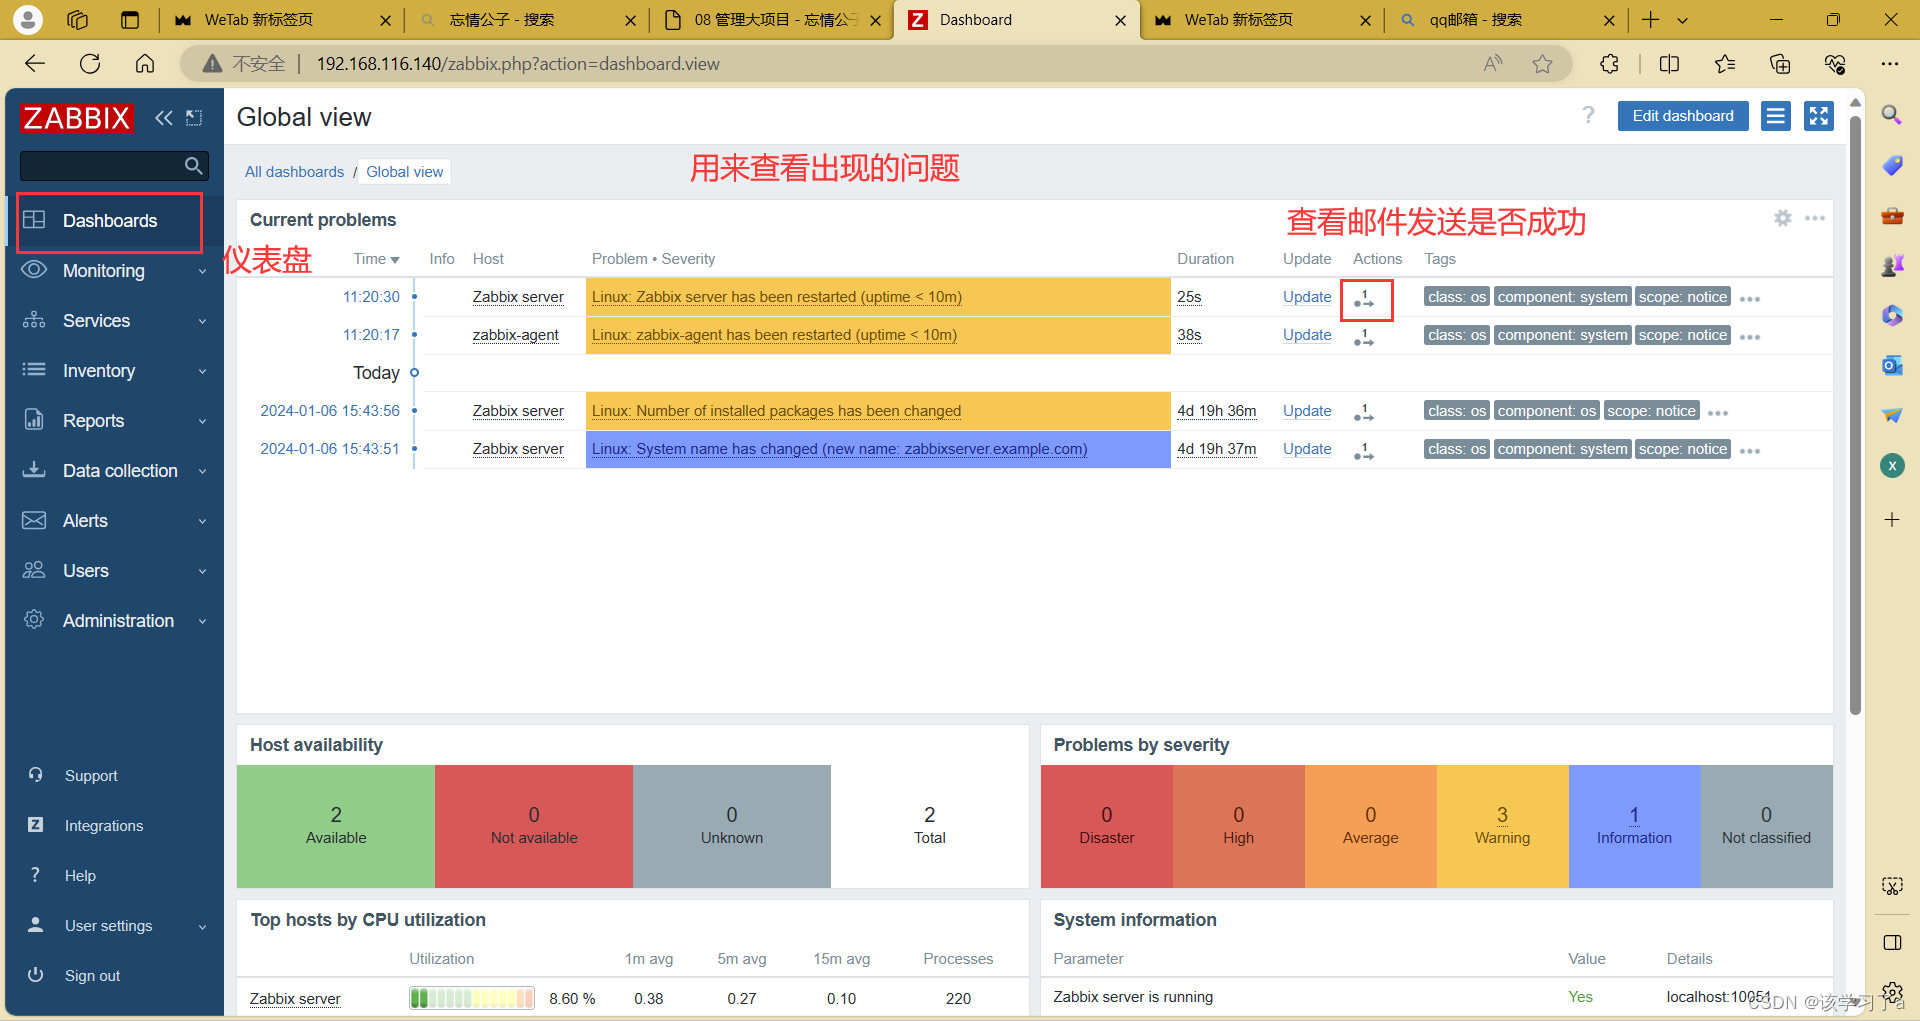1920x1021 pixels.
Task: Click the 11:20:17 problem time link
Action: coord(371,335)
